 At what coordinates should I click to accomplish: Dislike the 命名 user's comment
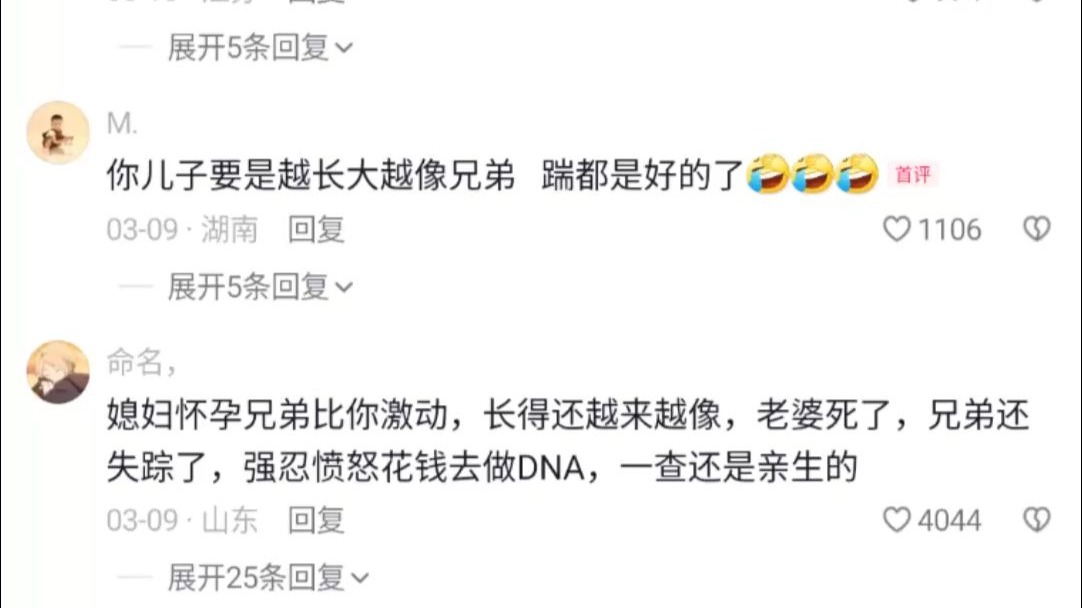pos(1036,520)
